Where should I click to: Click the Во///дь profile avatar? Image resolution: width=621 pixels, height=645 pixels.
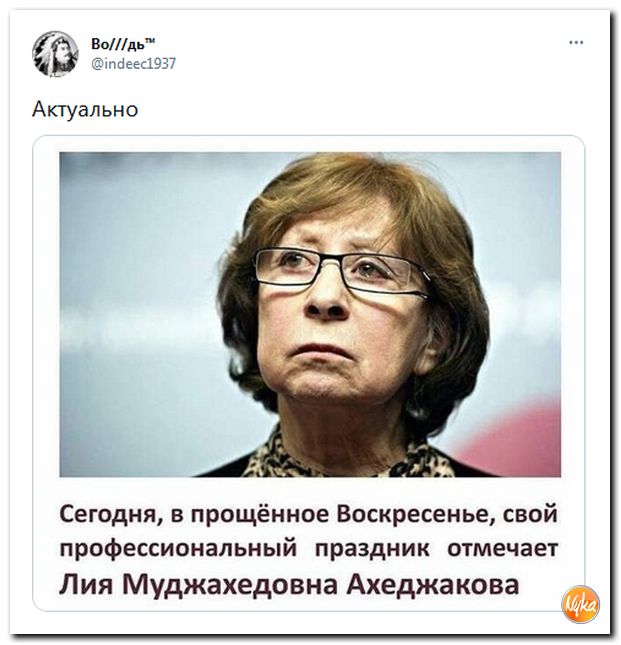(55, 54)
